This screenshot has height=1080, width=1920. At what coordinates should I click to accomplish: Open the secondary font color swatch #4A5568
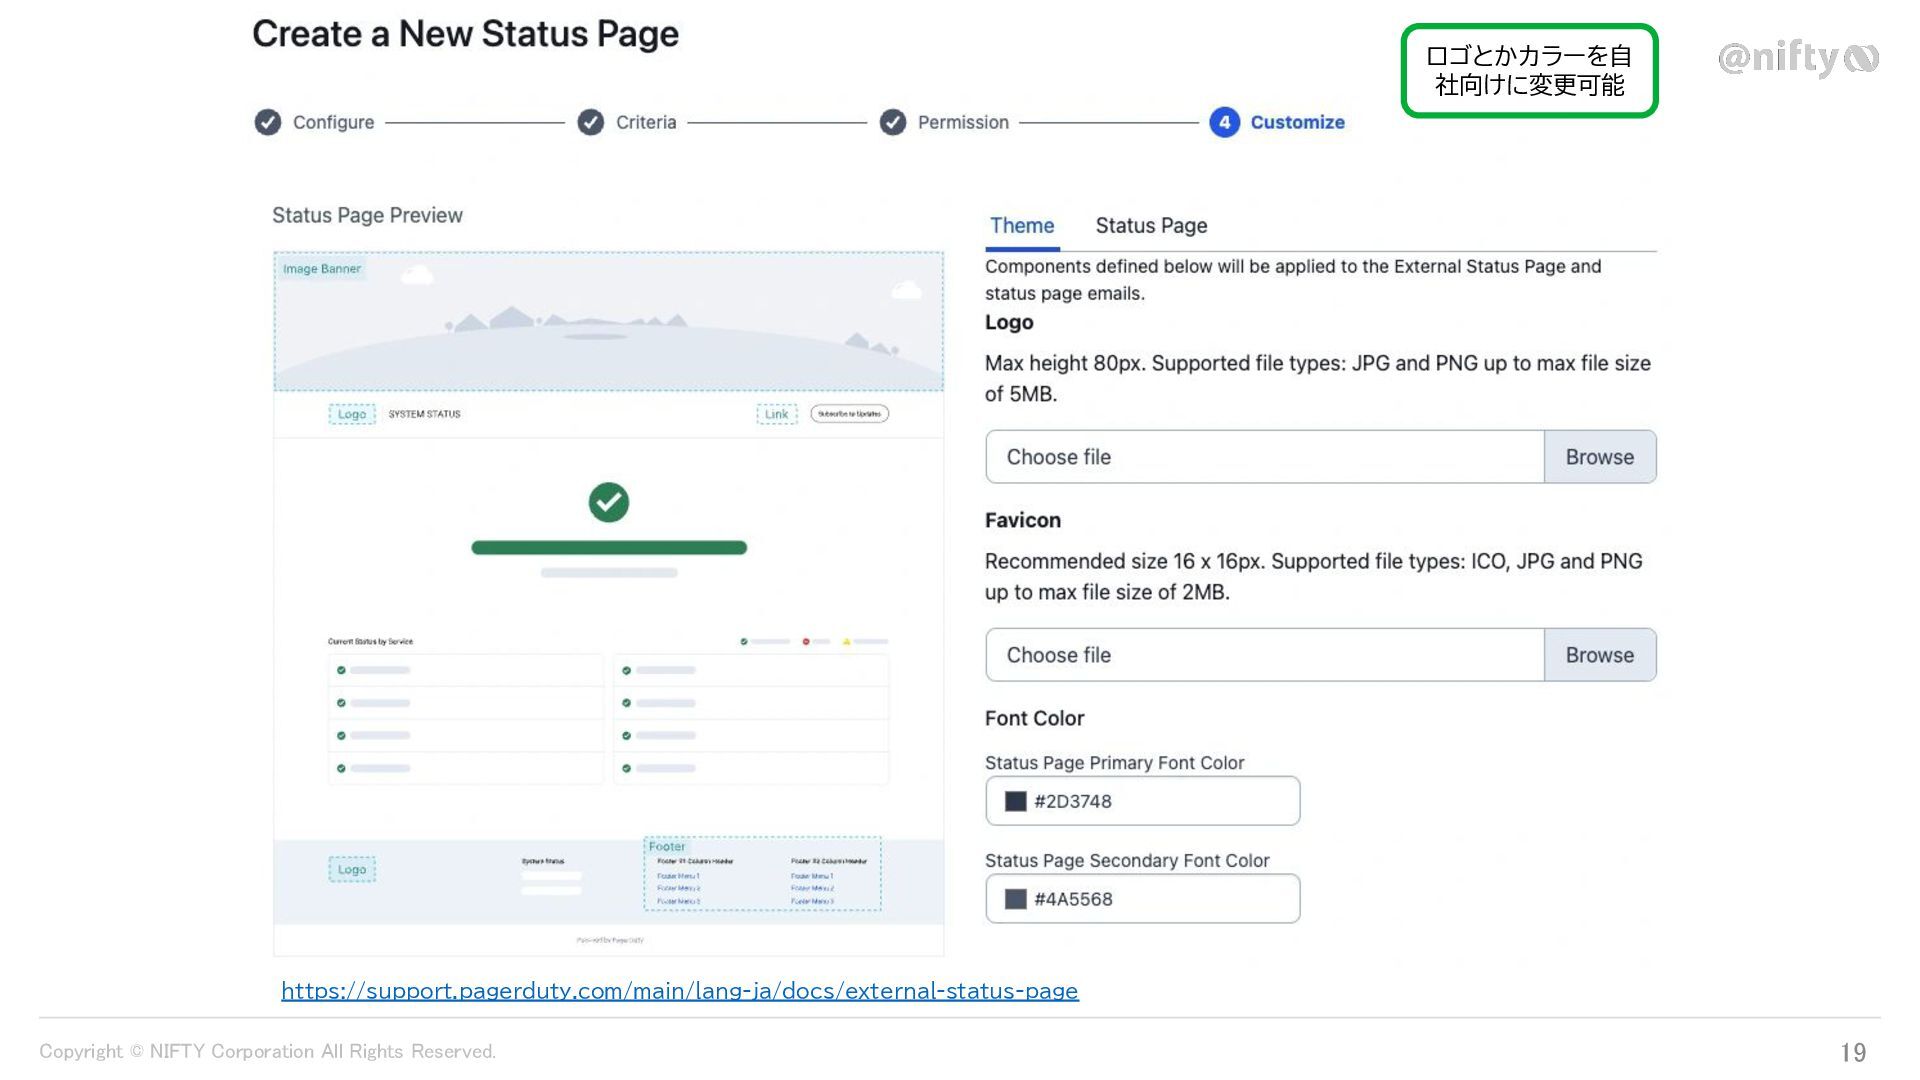coord(1015,899)
